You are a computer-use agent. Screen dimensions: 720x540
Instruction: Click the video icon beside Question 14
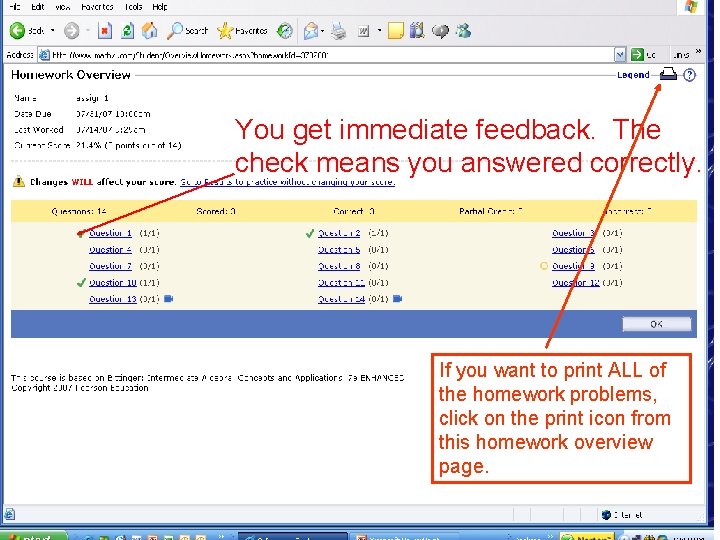coord(397,299)
